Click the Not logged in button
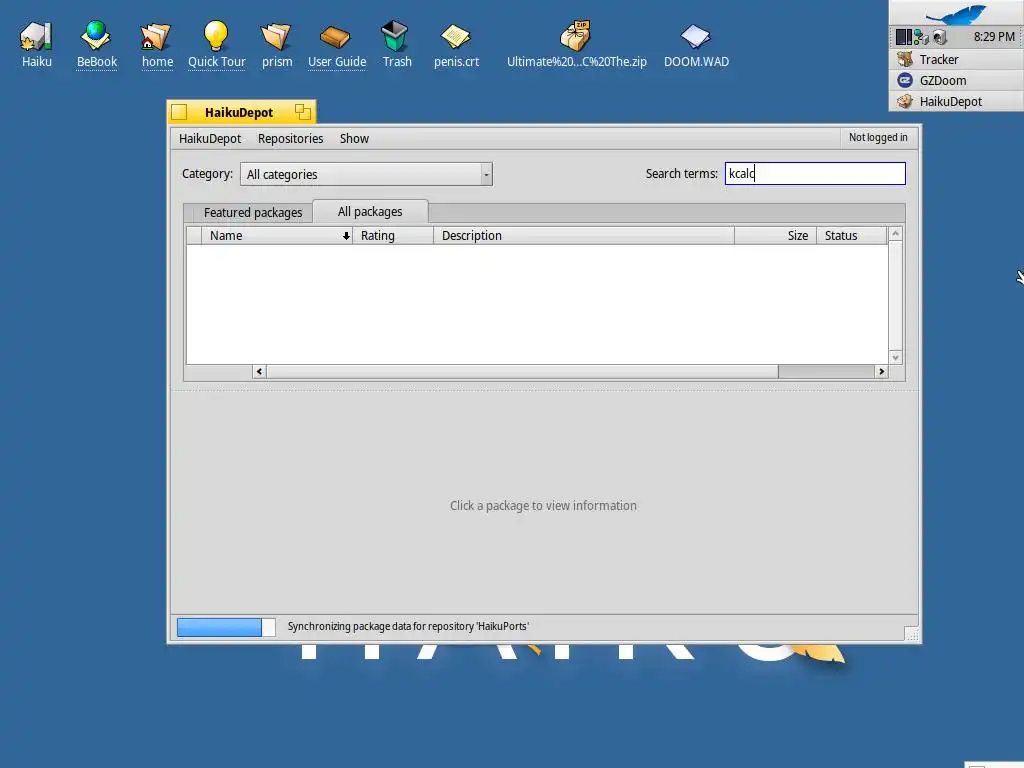Image resolution: width=1024 pixels, height=768 pixels. click(878, 137)
